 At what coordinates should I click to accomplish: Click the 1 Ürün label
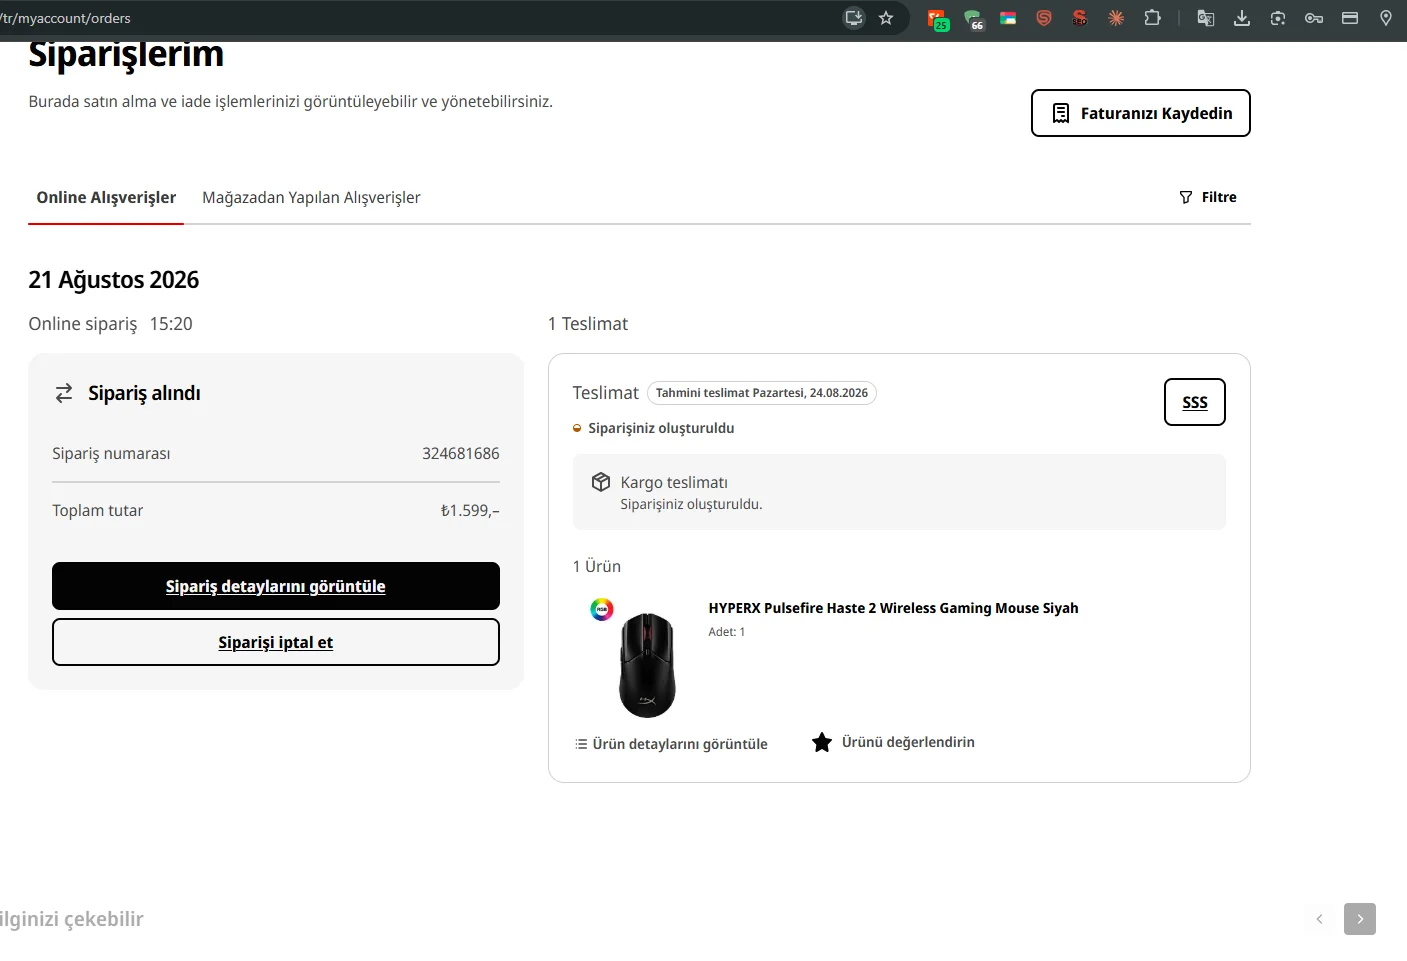pyautogui.click(x=597, y=566)
